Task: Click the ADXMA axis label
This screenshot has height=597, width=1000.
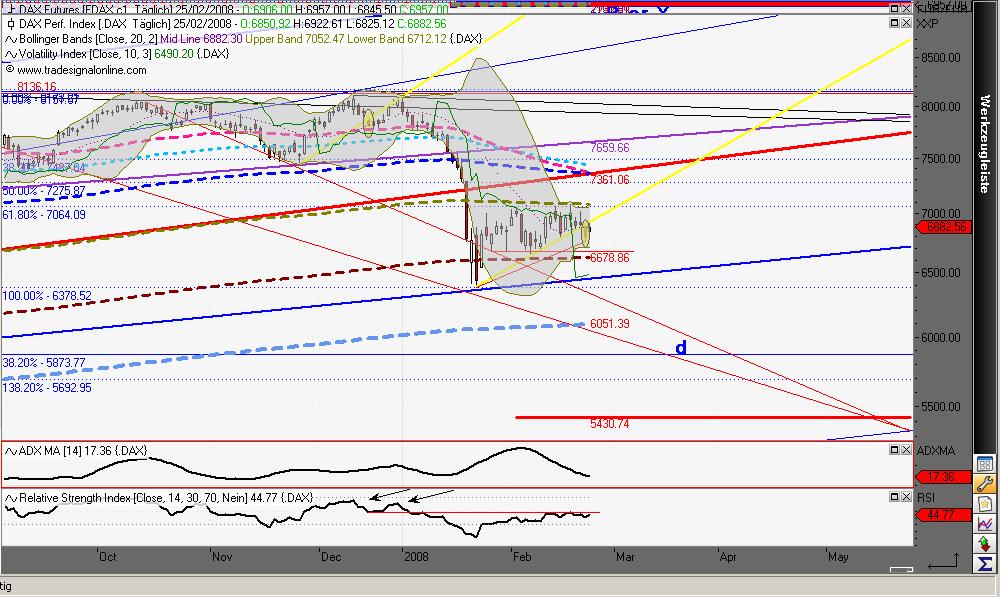Action: [936, 451]
